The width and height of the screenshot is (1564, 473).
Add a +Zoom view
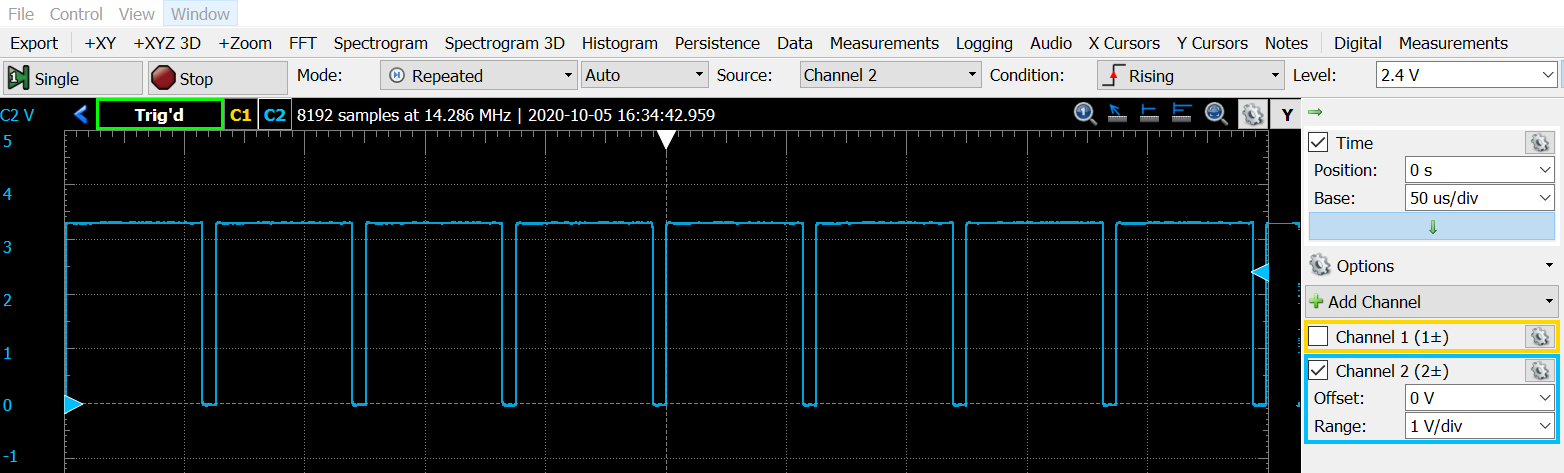(x=245, y=43)
